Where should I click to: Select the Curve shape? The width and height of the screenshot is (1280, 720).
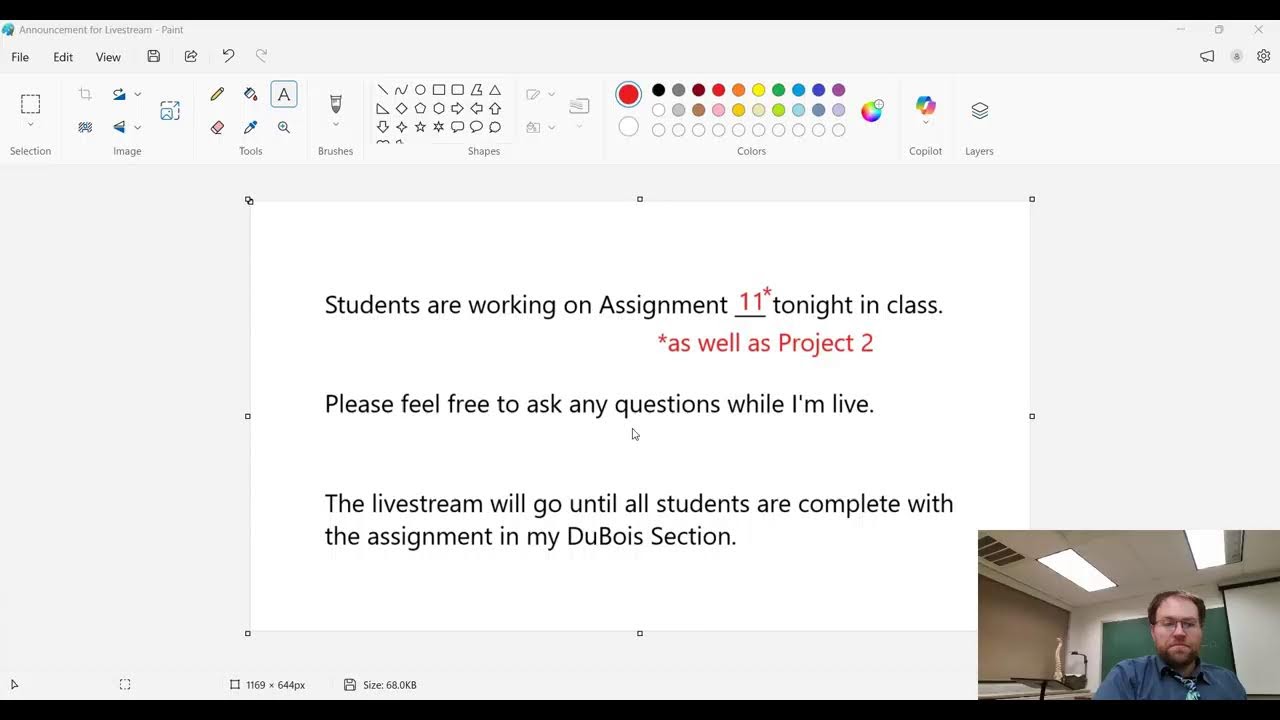click(401, 90)
